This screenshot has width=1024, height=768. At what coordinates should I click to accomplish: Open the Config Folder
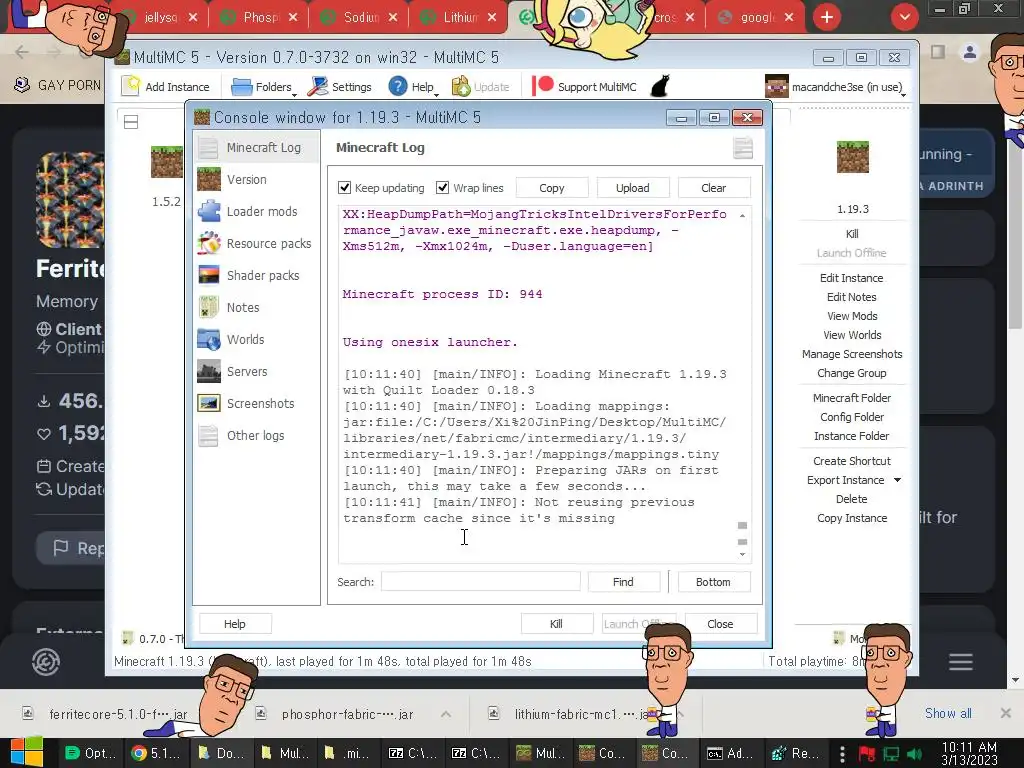pyautogui.click(x=852, y=417)
